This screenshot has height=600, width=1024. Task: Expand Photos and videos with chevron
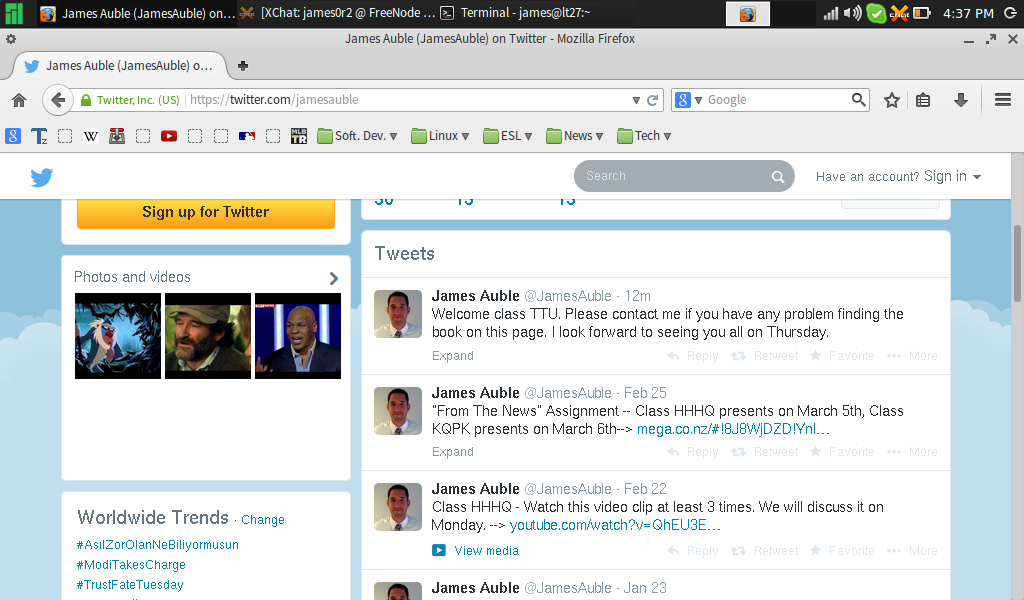[x=334, y=279]
